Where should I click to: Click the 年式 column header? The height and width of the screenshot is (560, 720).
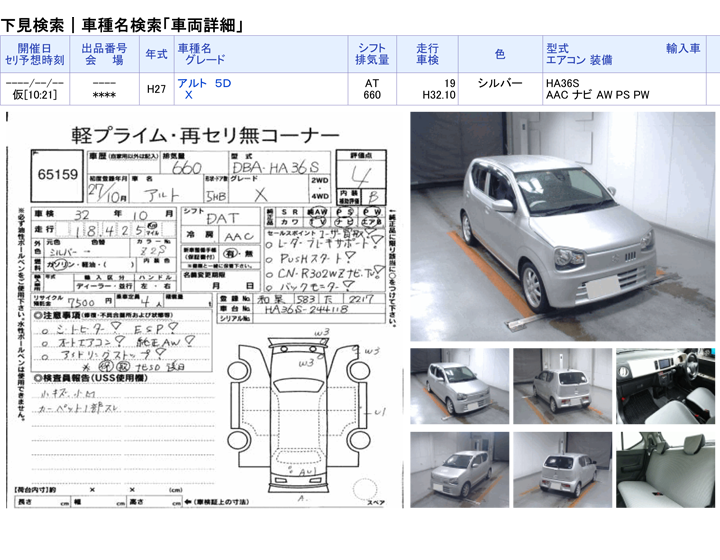pos(157,54)
